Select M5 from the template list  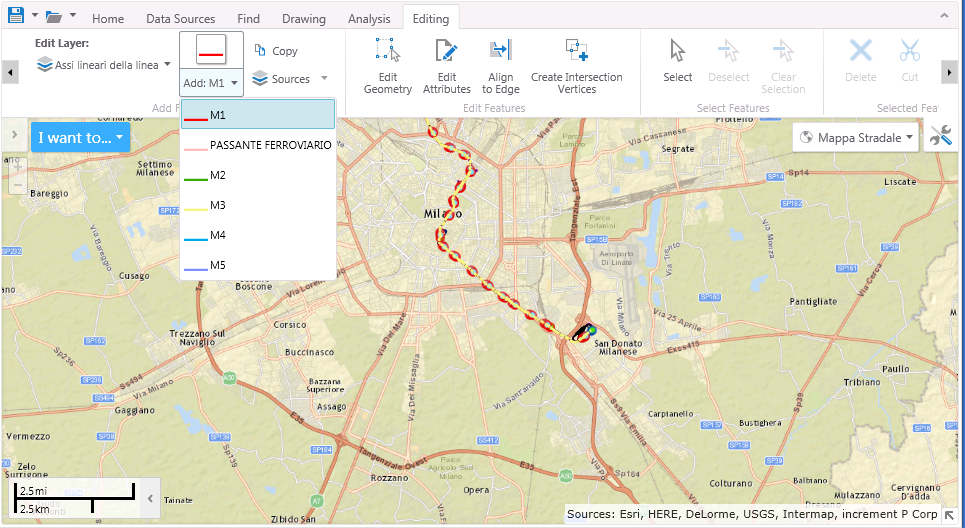click(x=258, y=265)
